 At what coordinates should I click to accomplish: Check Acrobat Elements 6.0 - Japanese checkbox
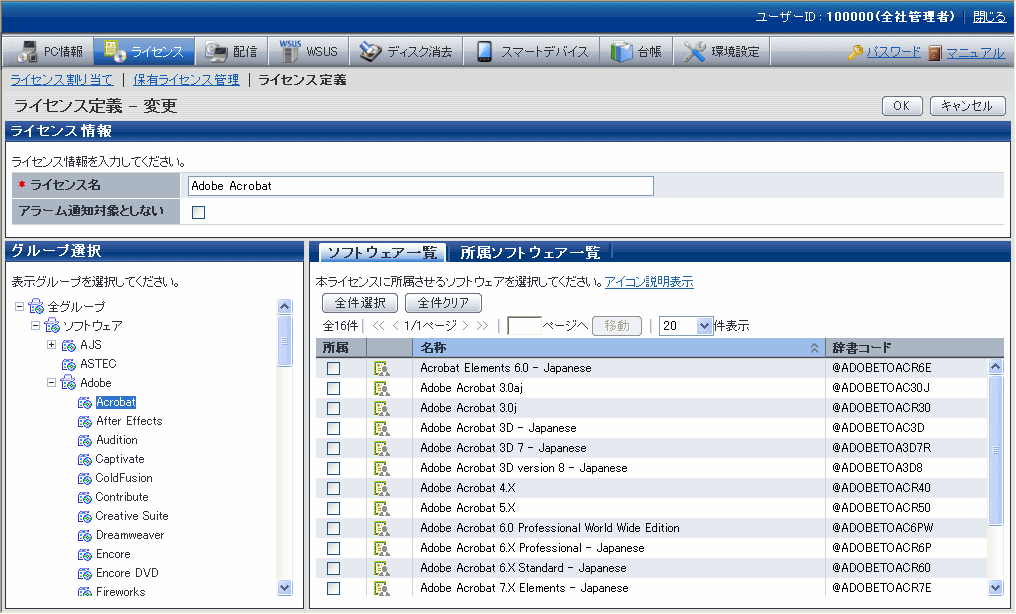[333, 369]
